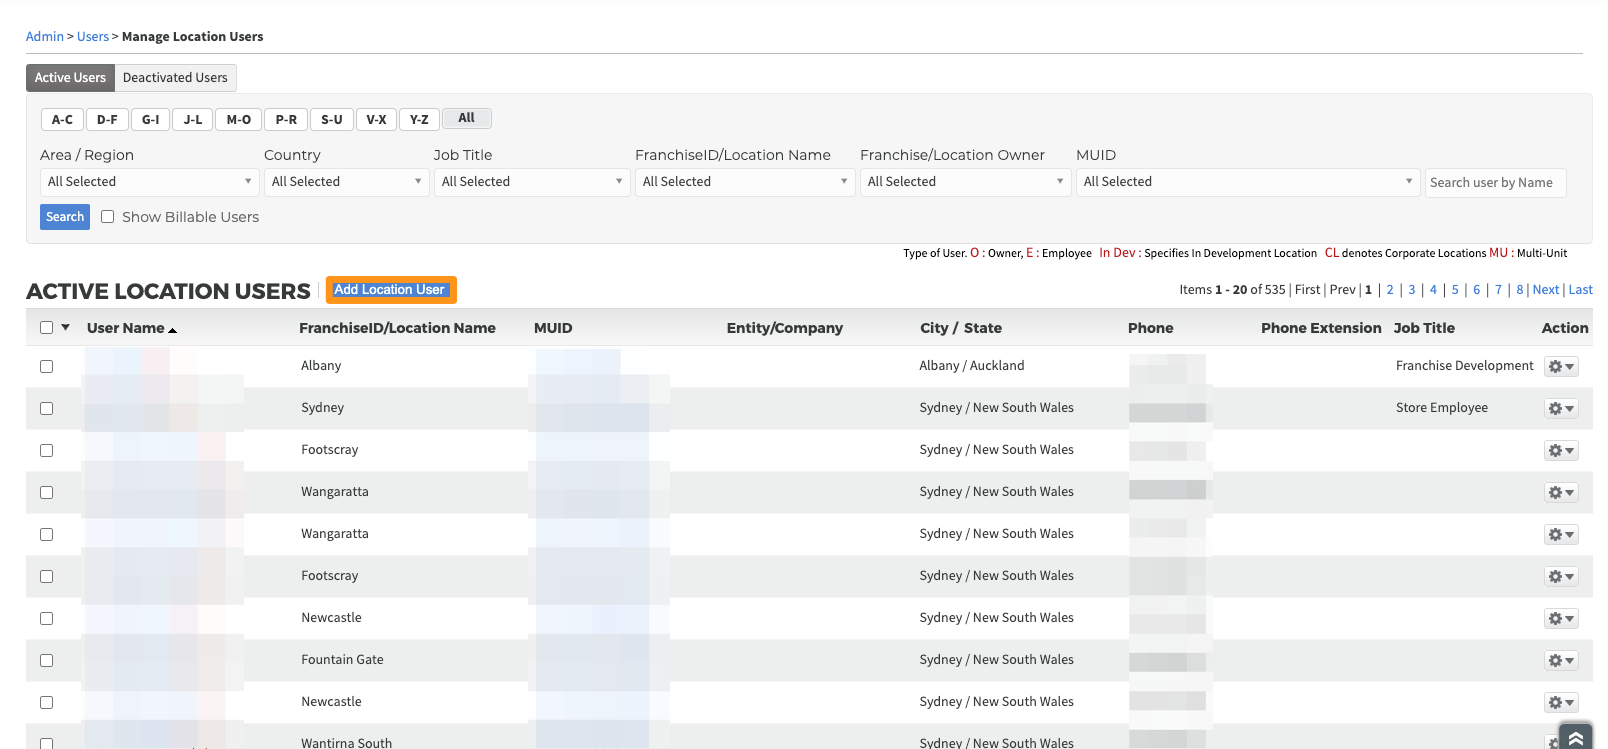1608x749 pixels.
Task: Go to Users breadcrumb link
Action: (x=93, y=37)
